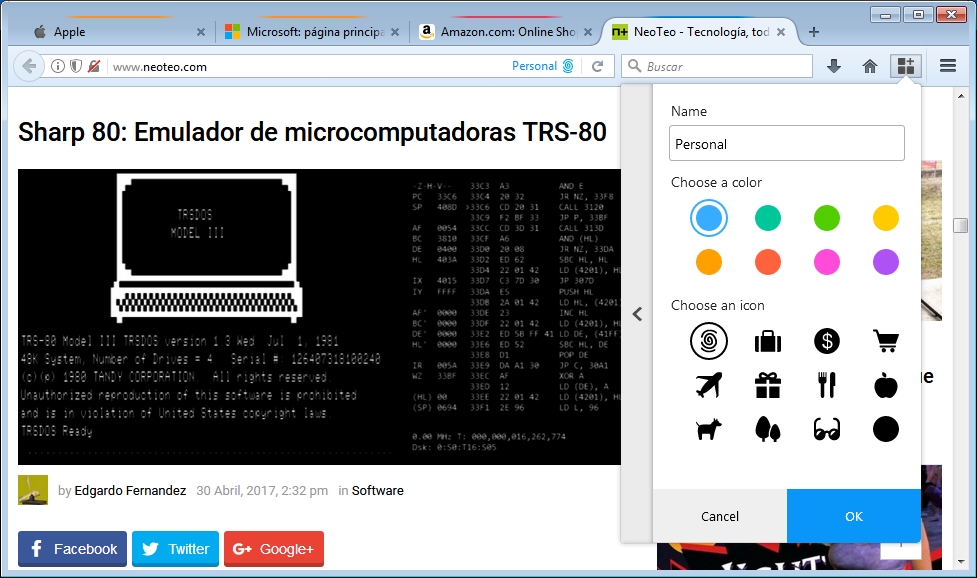Share on Google+ button
The width and height of the screenshot is (977, 578).
pyautogui.click(x=274, y=549)
